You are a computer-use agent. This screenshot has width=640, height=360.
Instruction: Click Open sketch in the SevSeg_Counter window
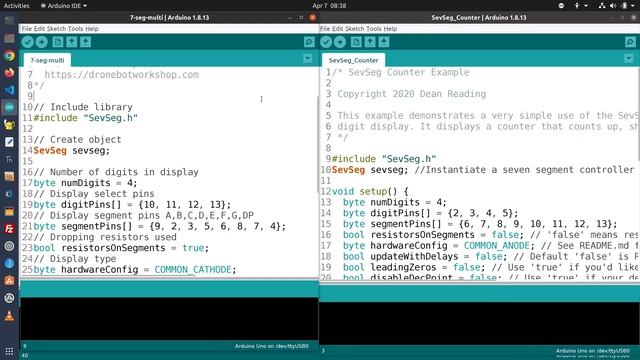[370, 42]
